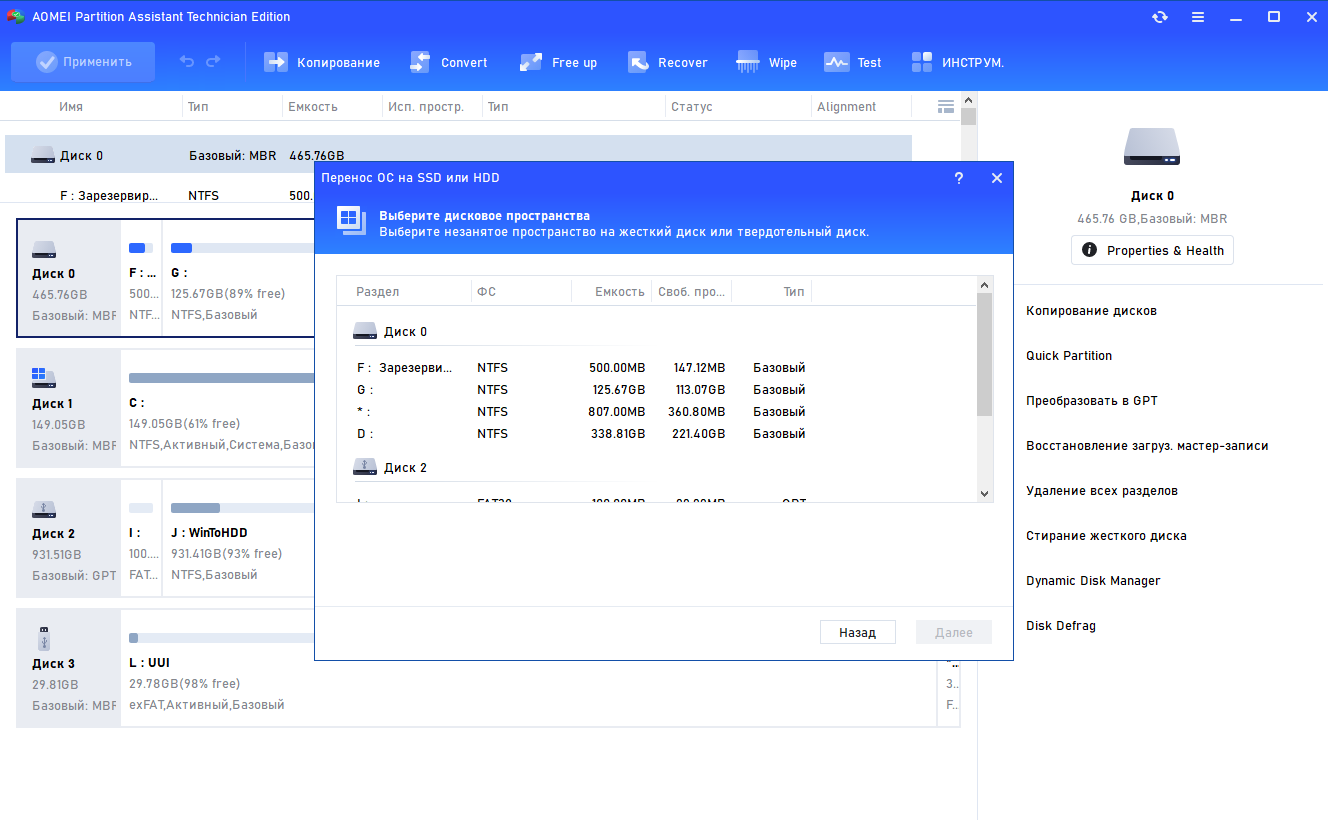Viewport: 1328px width, 820px height.
Task: Open the Free up toolbar menu
Action: coord(559,62)
